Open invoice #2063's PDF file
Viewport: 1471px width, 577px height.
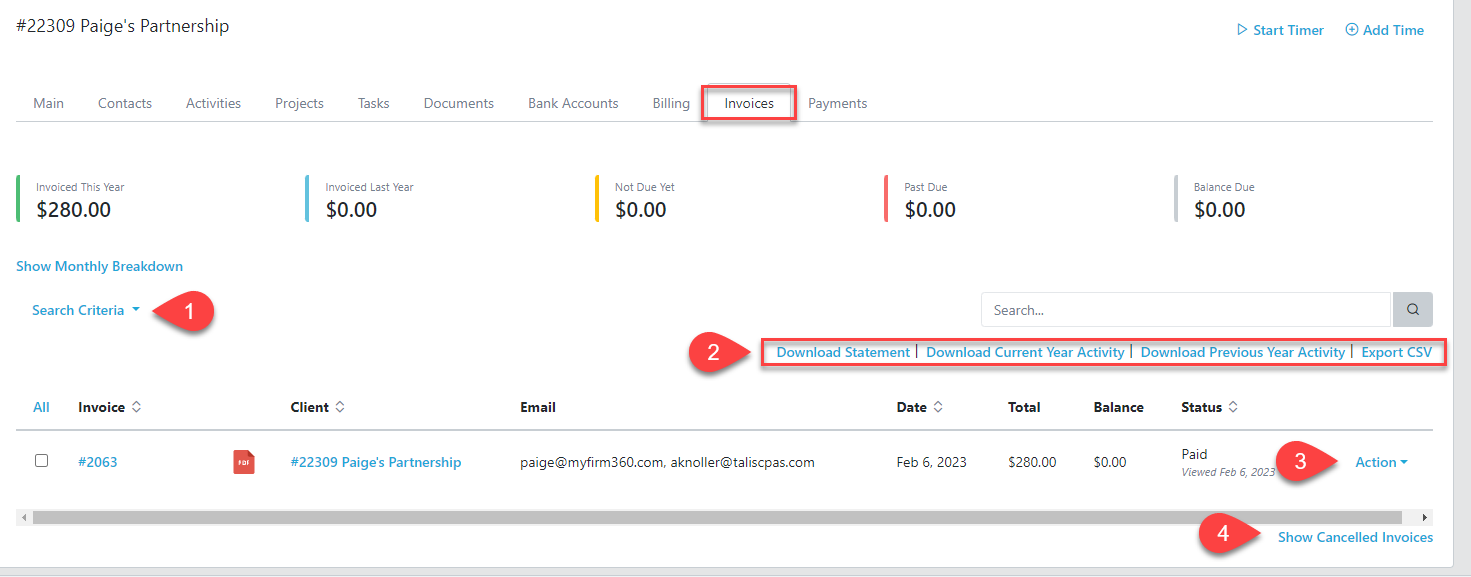click(243, 461)
